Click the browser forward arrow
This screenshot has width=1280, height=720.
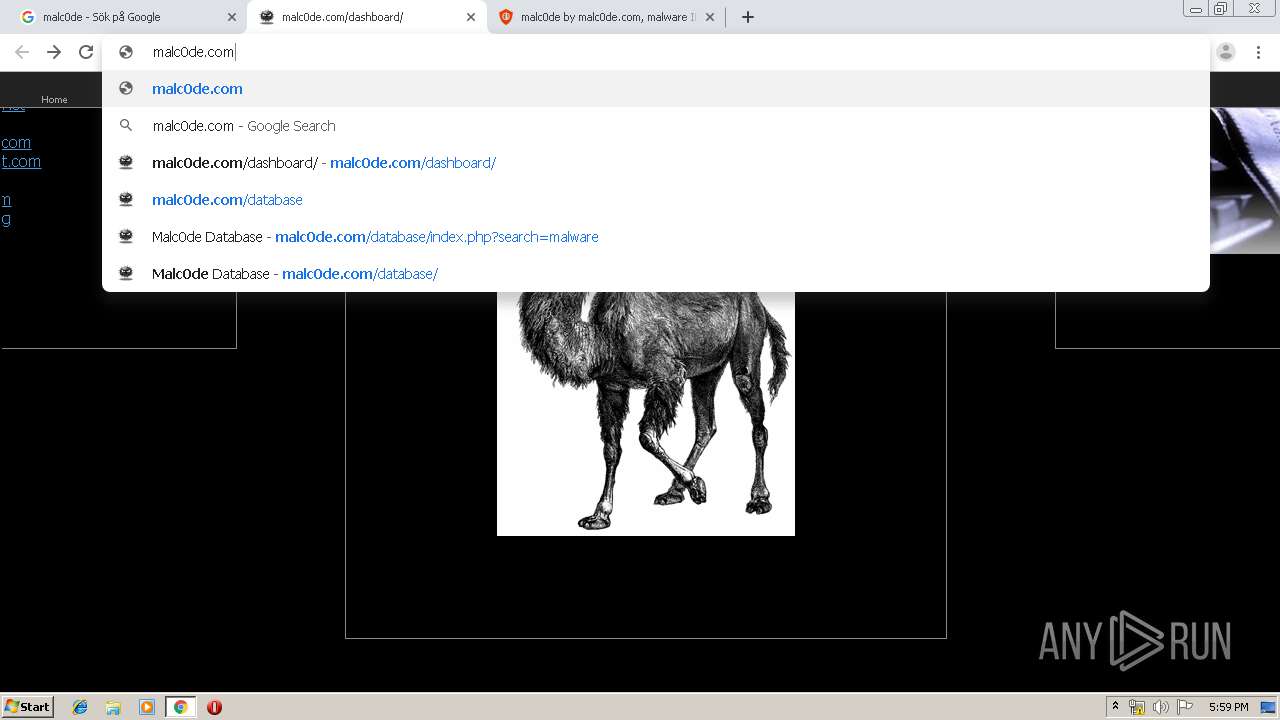54,52
